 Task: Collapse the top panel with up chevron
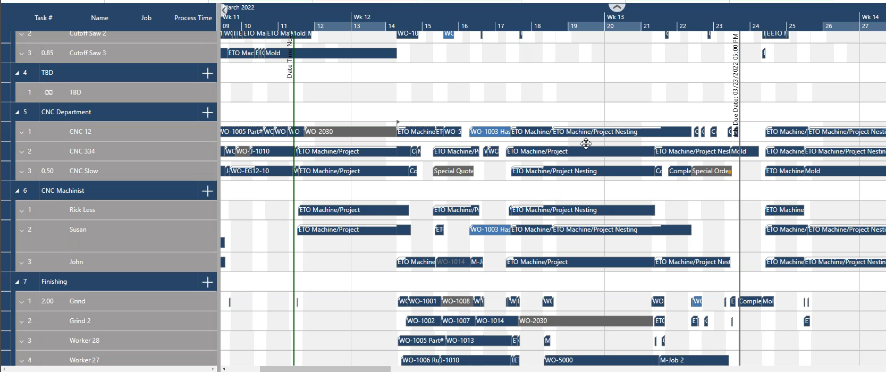[x=617, y=6]
